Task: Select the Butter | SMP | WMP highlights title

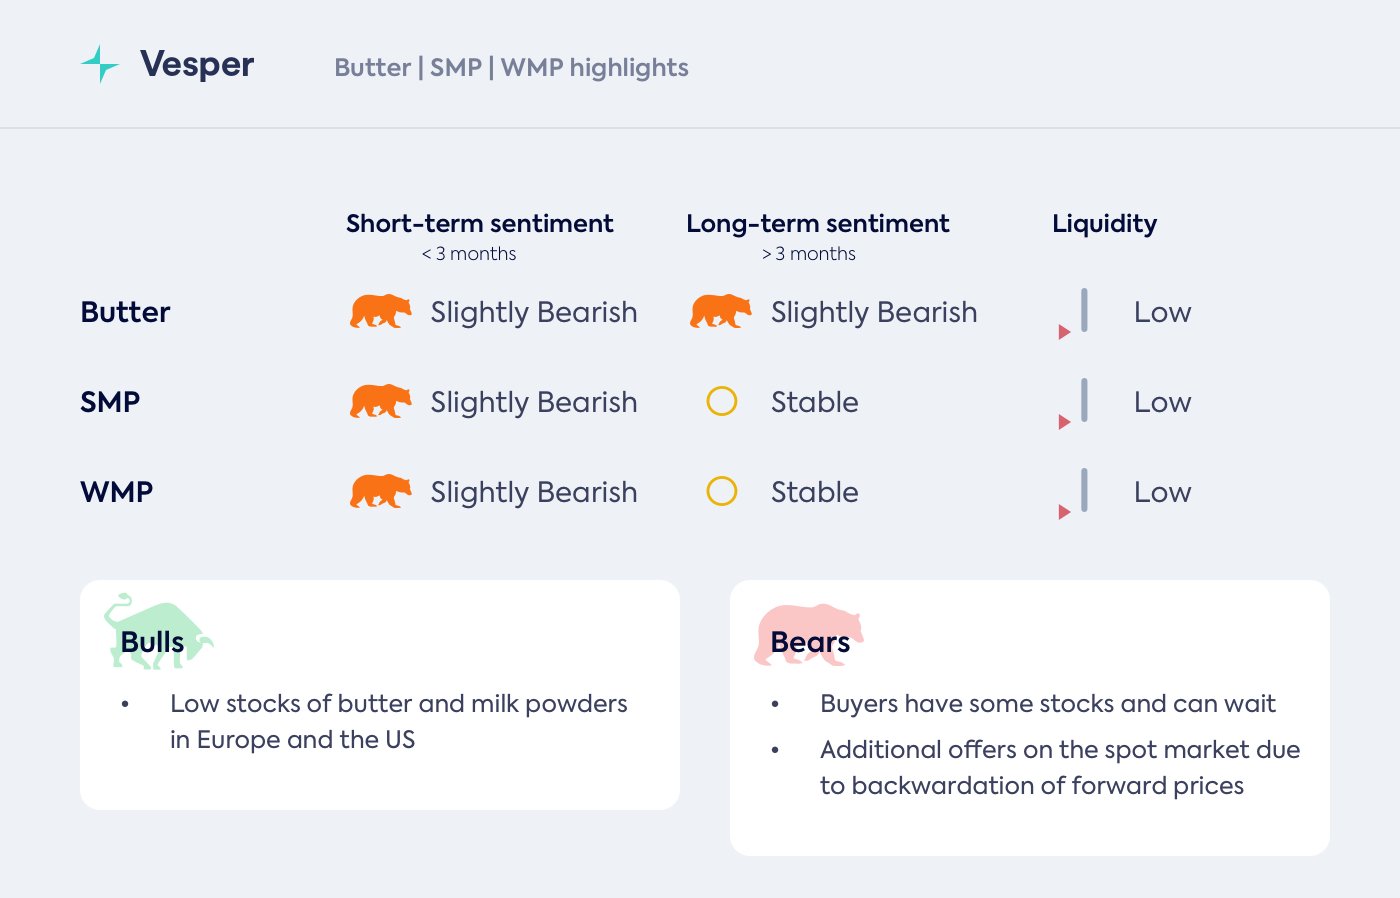Action: coord(511,68)
